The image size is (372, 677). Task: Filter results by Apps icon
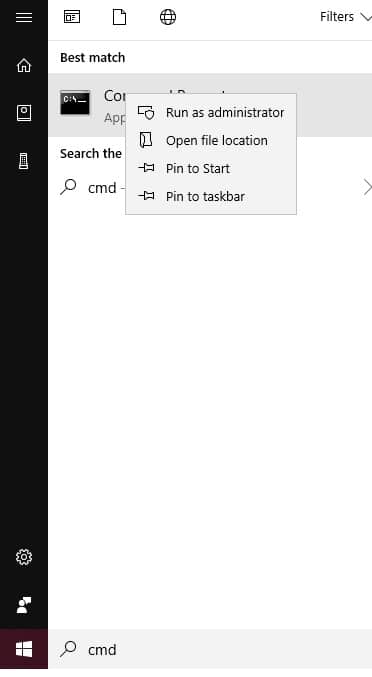(x=72, y=17)
